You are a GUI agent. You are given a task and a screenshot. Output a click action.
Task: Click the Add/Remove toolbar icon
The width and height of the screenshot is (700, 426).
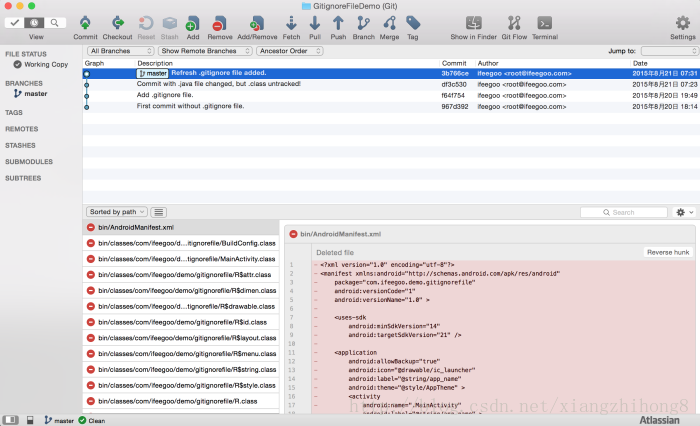tap(257, 23)
